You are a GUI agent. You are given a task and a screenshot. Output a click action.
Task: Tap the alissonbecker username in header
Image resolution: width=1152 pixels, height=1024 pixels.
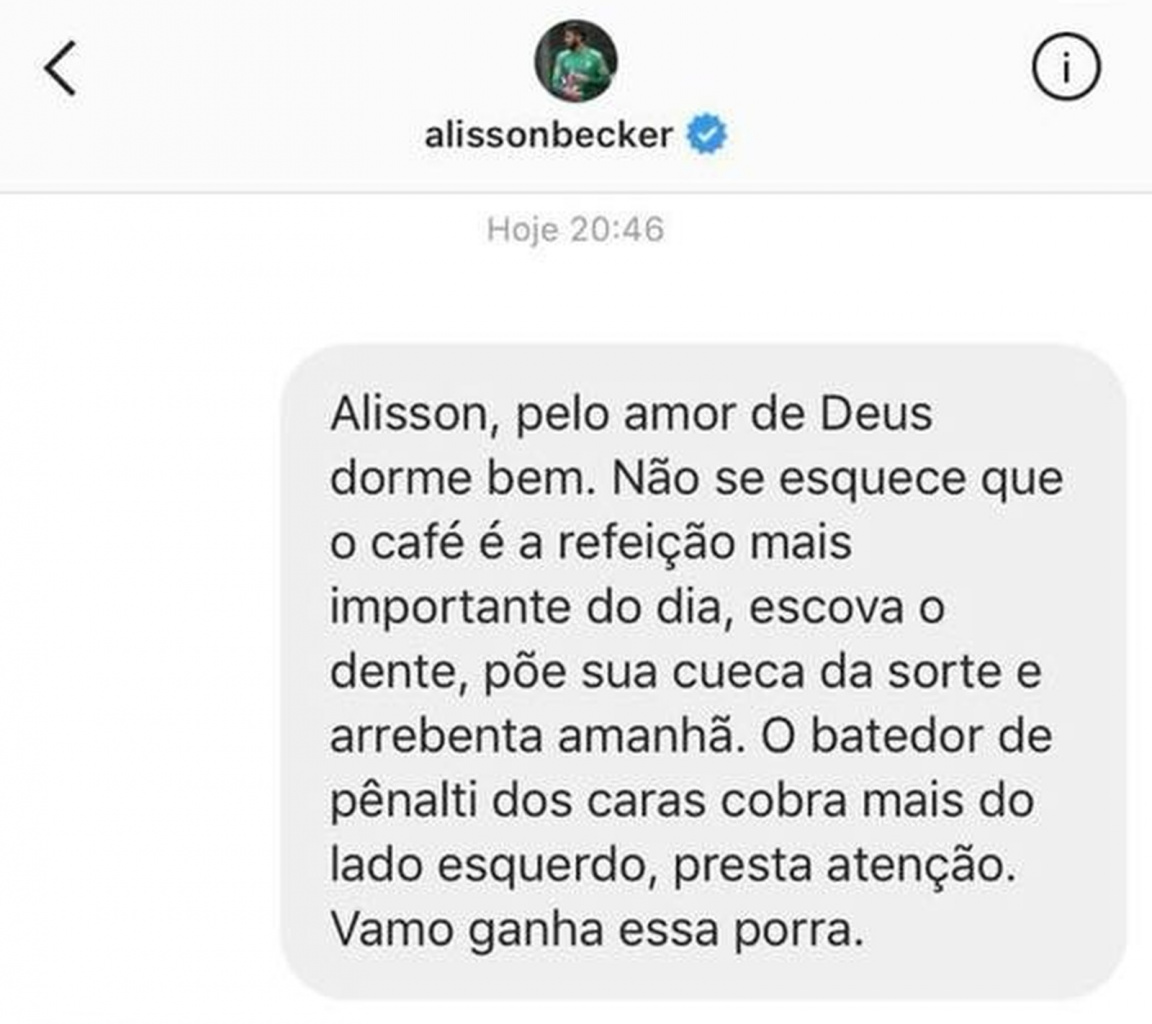[548, 135]
